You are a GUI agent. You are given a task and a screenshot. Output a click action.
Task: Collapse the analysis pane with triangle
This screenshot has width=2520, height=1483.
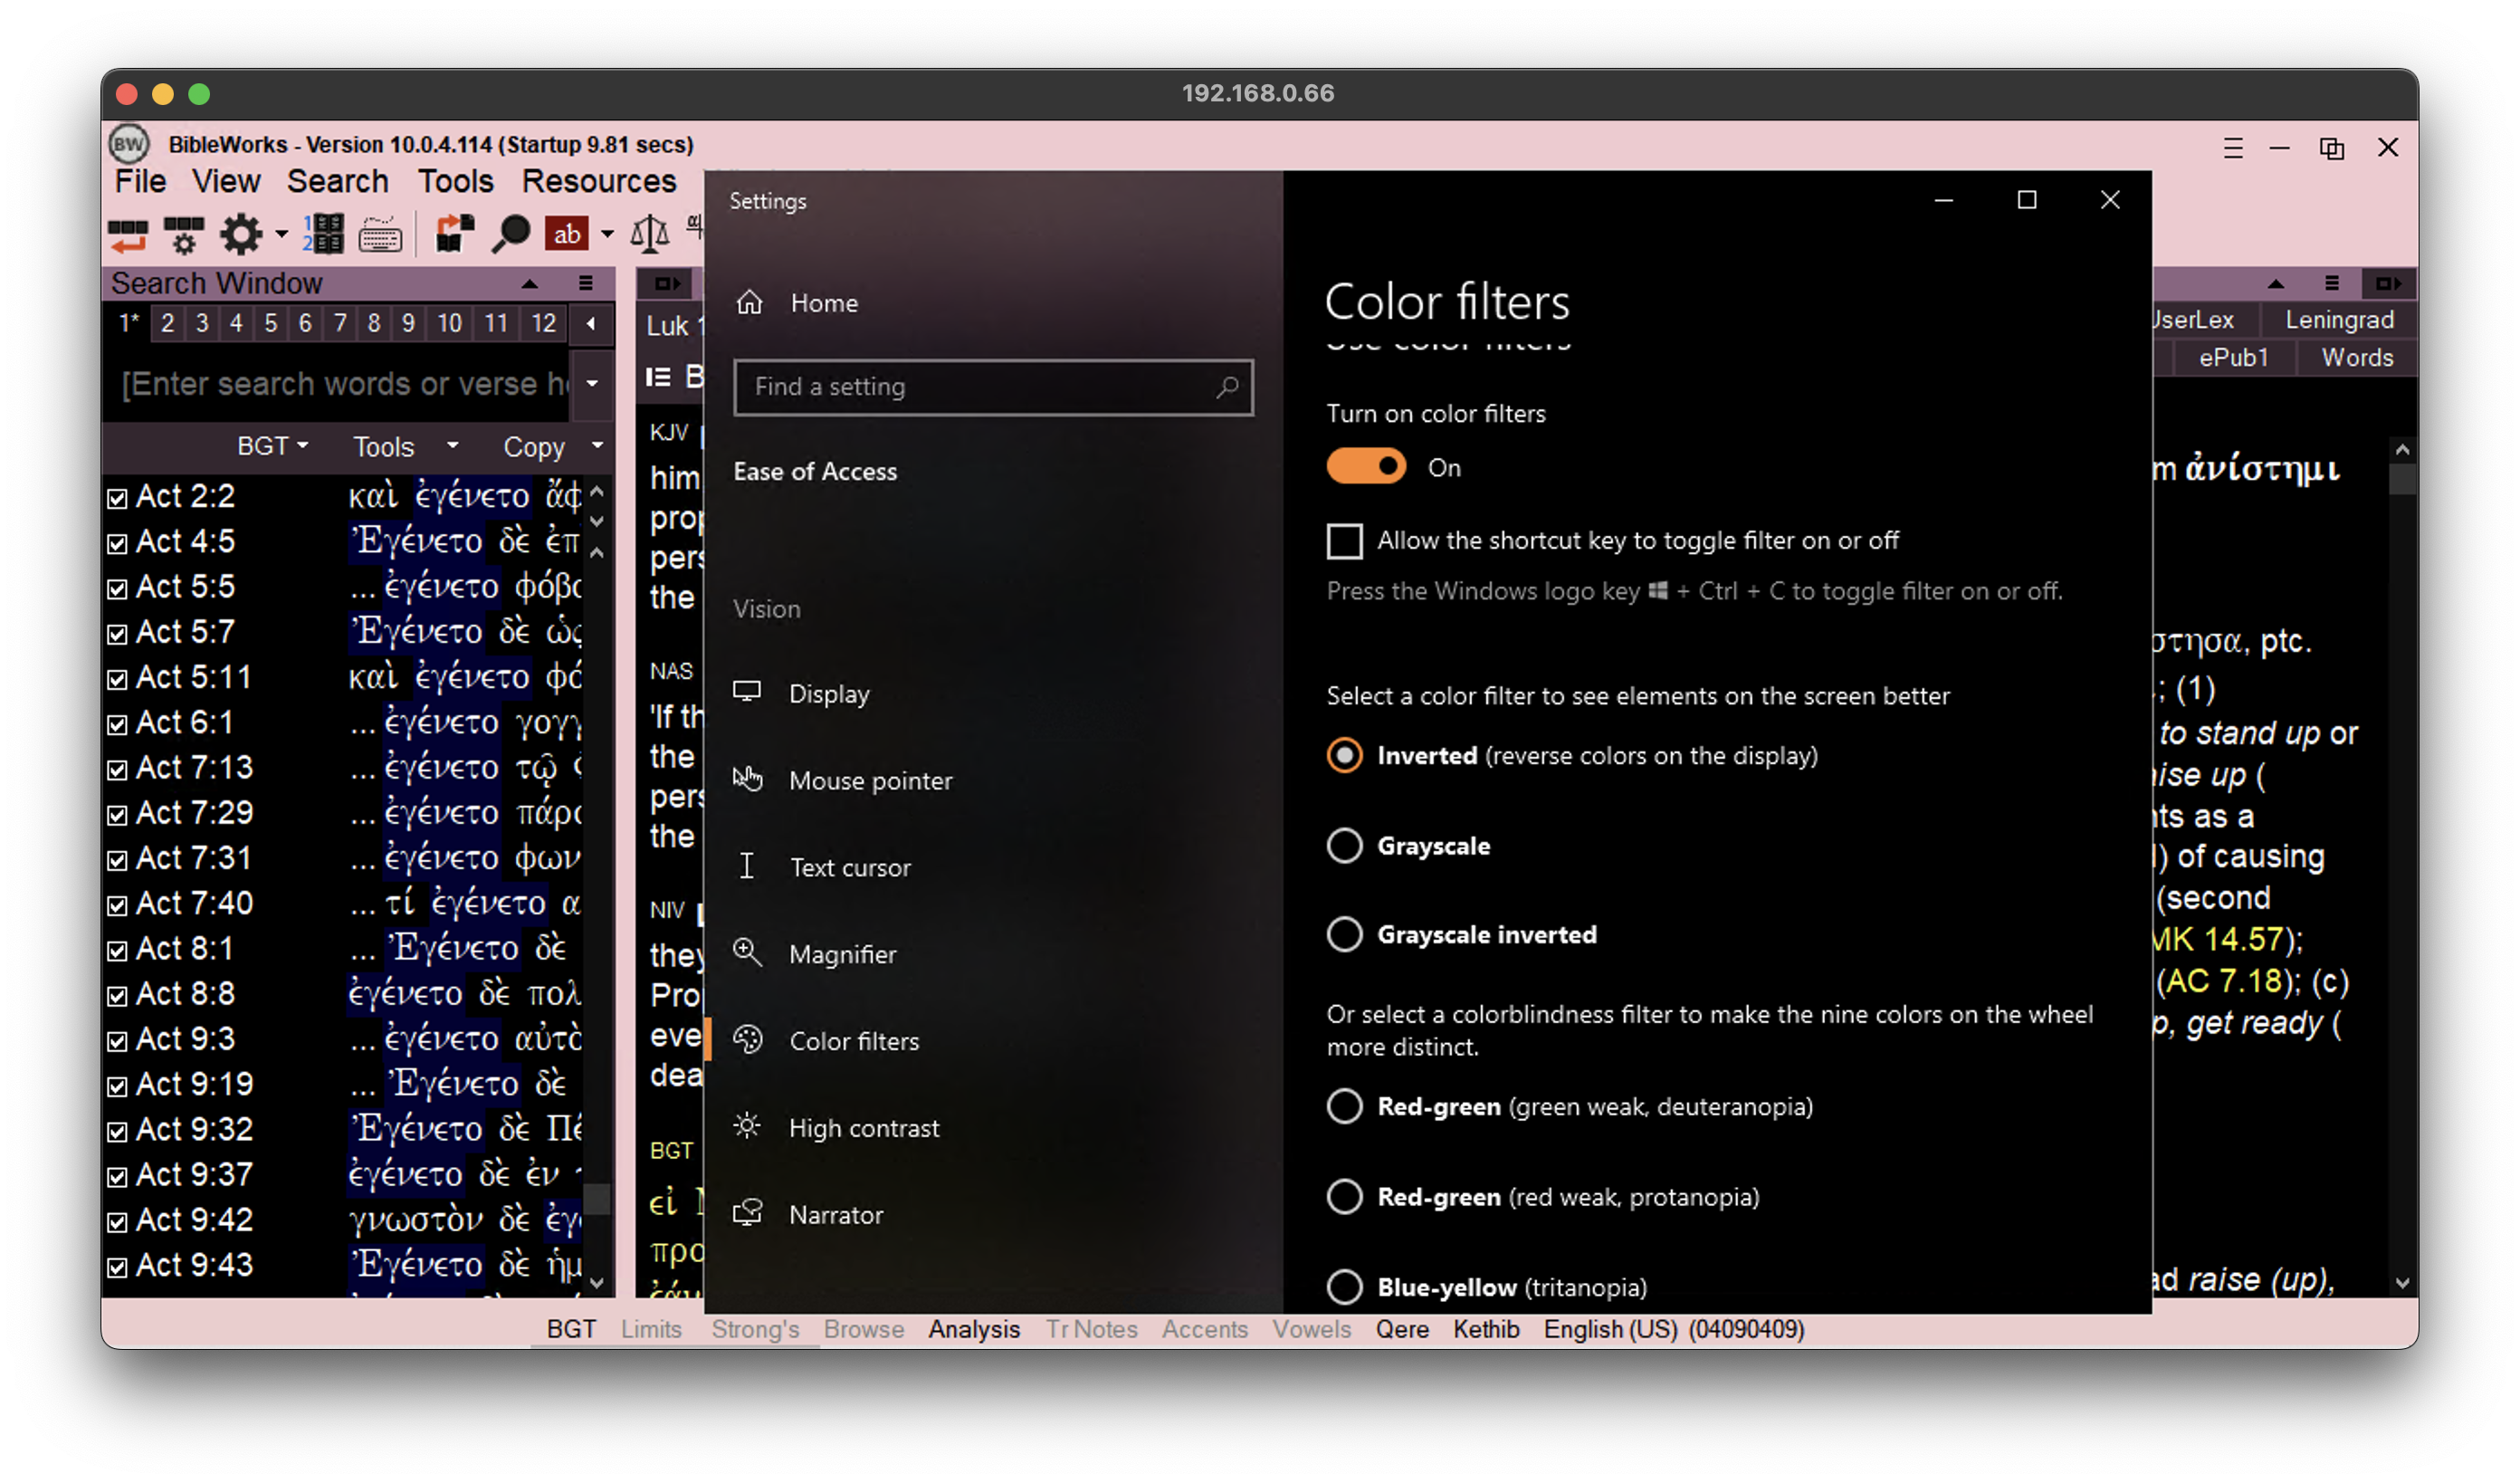(x=2276, y=284)
